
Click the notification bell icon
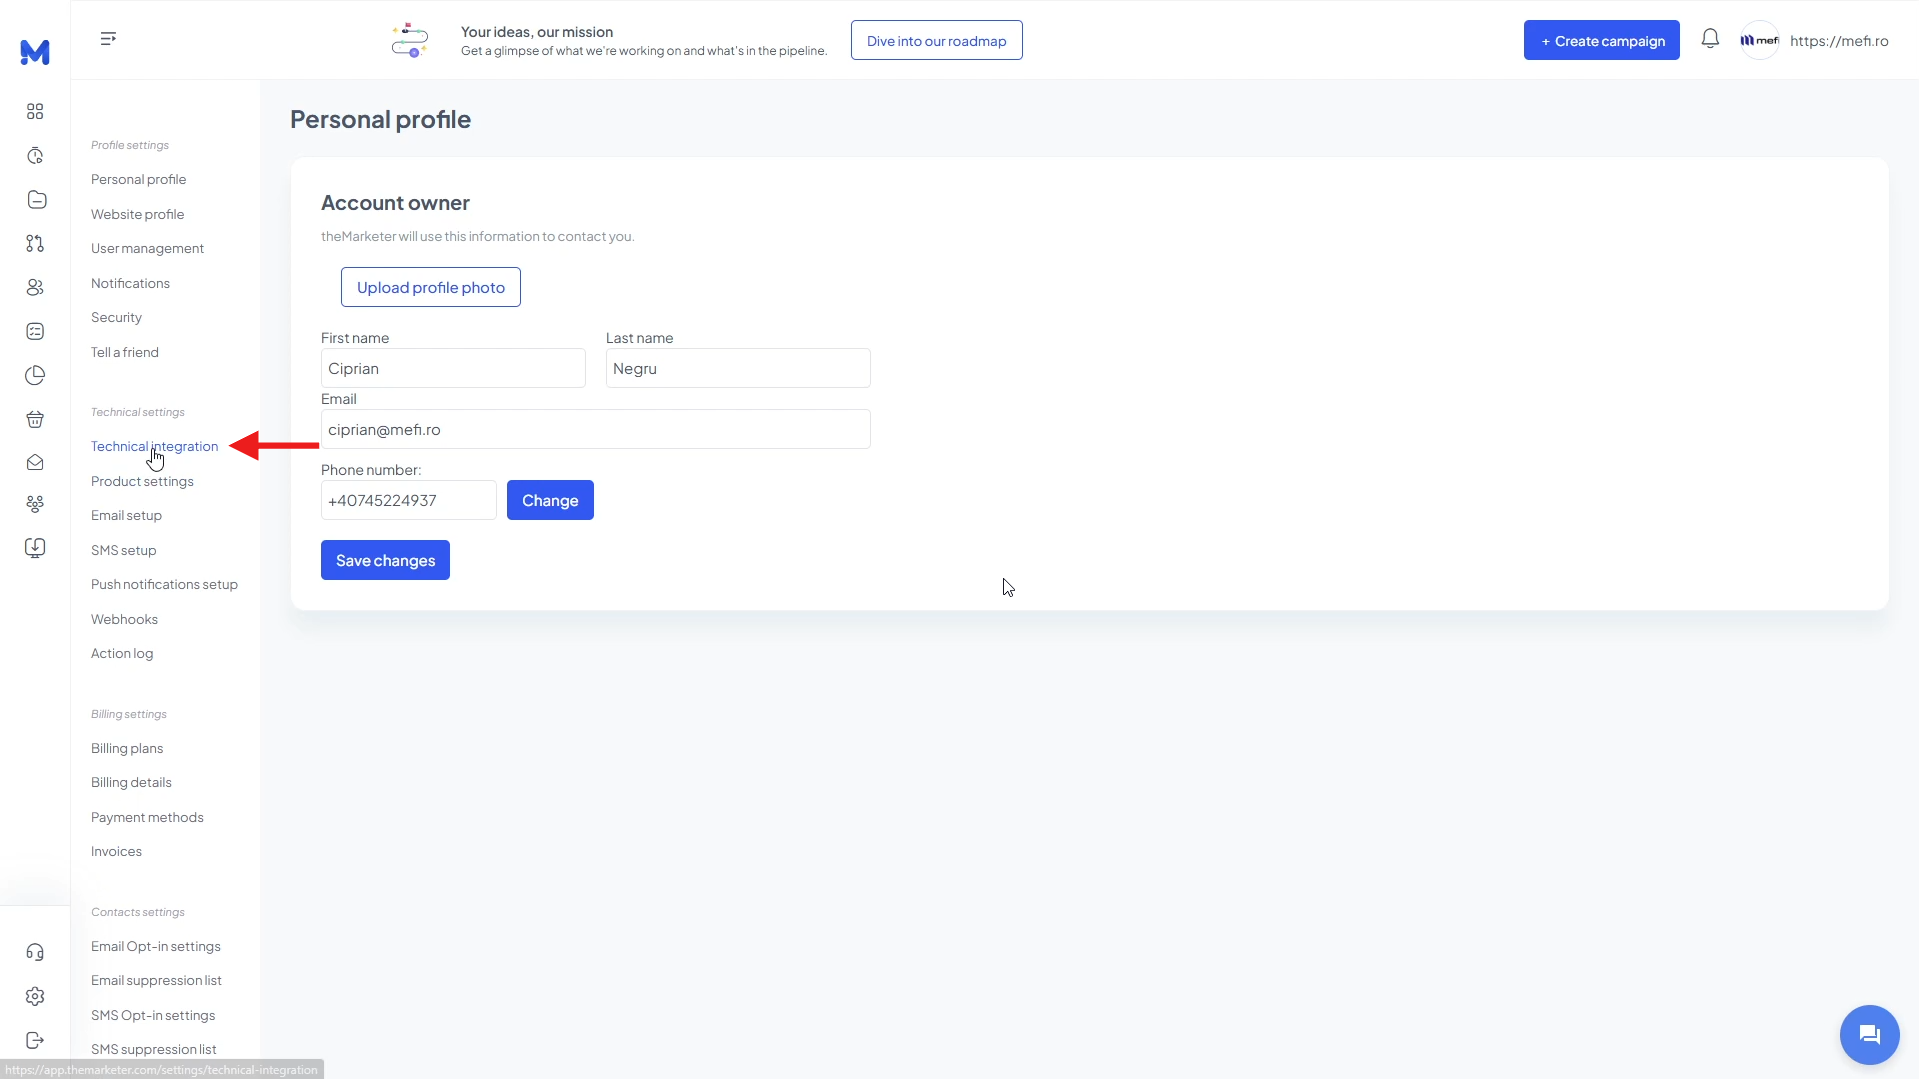click(x=1710, y=39)
